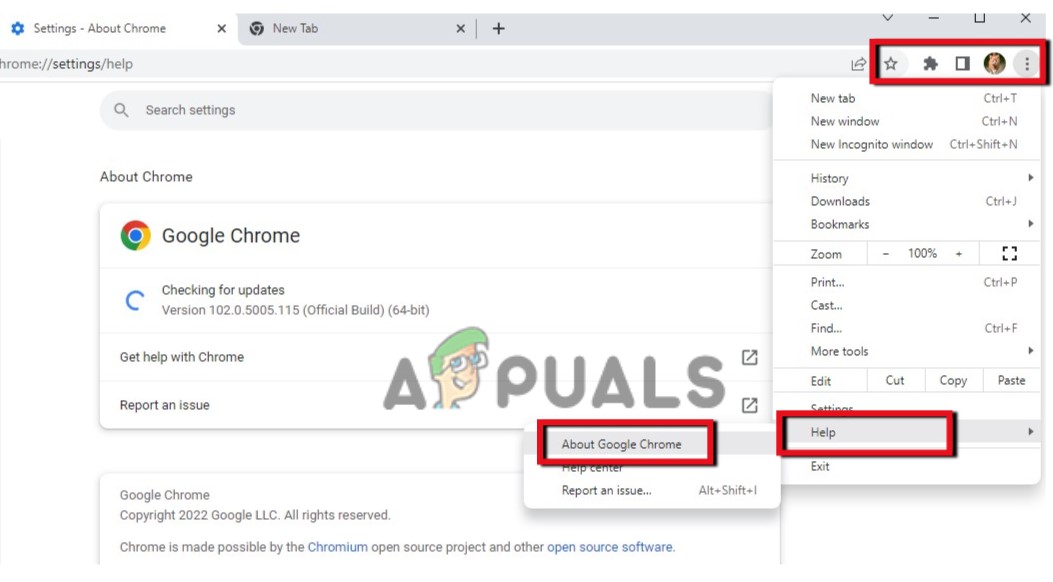The height and width of the screenshot is (582, 1053).
Task: Switch to the New Tab browser tab
Action: click(x=295, y=28)
